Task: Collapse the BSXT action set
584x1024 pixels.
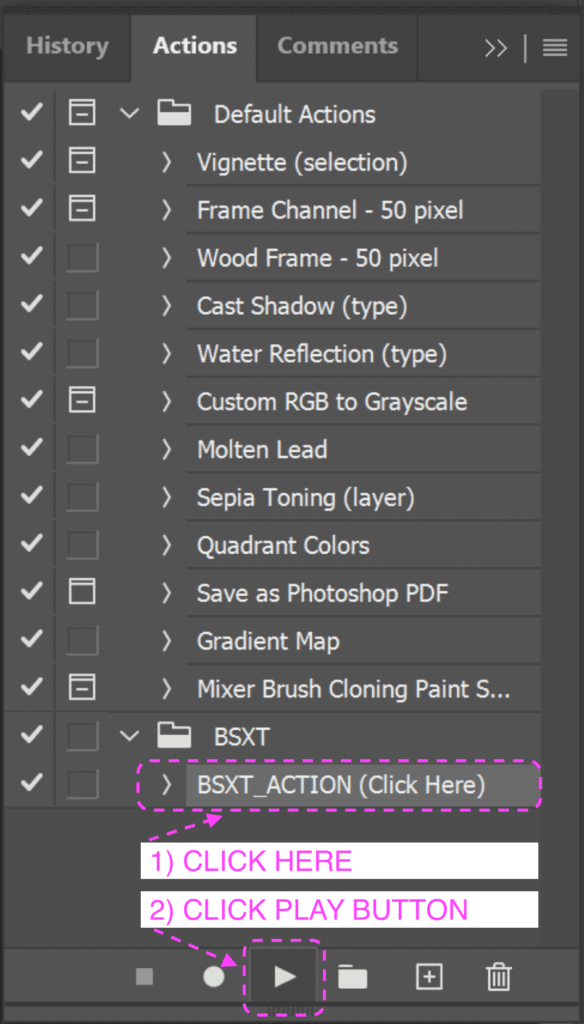Action: point(131,737)
